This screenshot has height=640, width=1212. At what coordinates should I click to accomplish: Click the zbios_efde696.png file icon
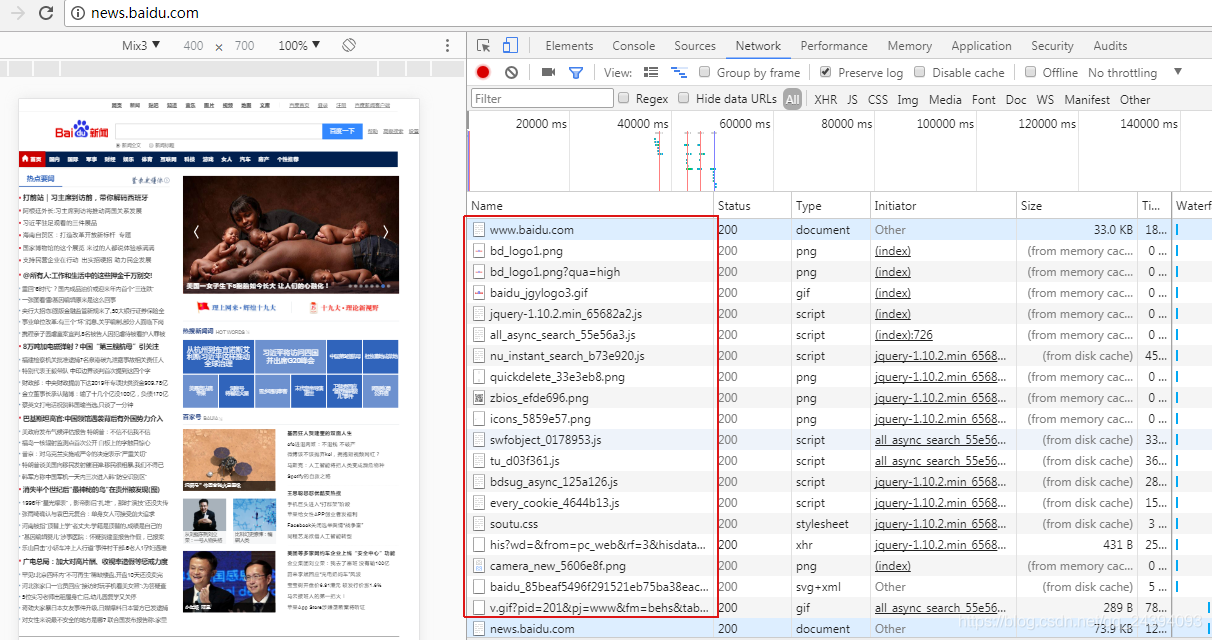[479, 398]
